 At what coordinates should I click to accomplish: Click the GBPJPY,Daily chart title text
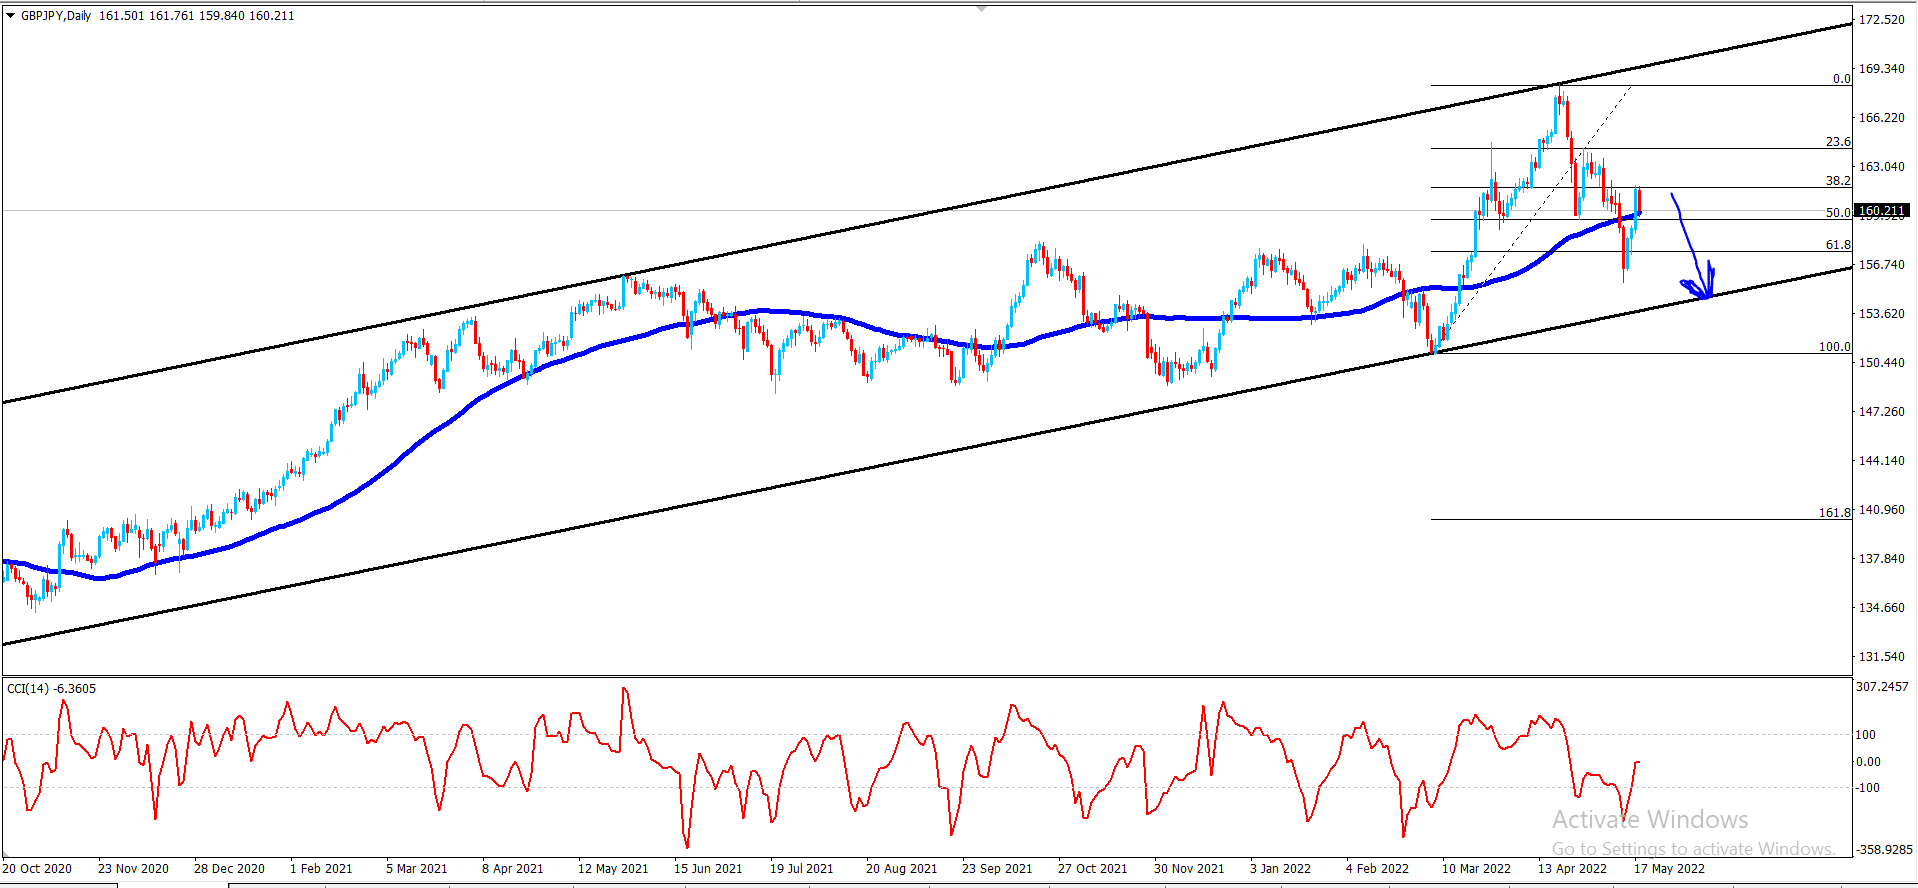pyautogui.click(x=56, y=16)
